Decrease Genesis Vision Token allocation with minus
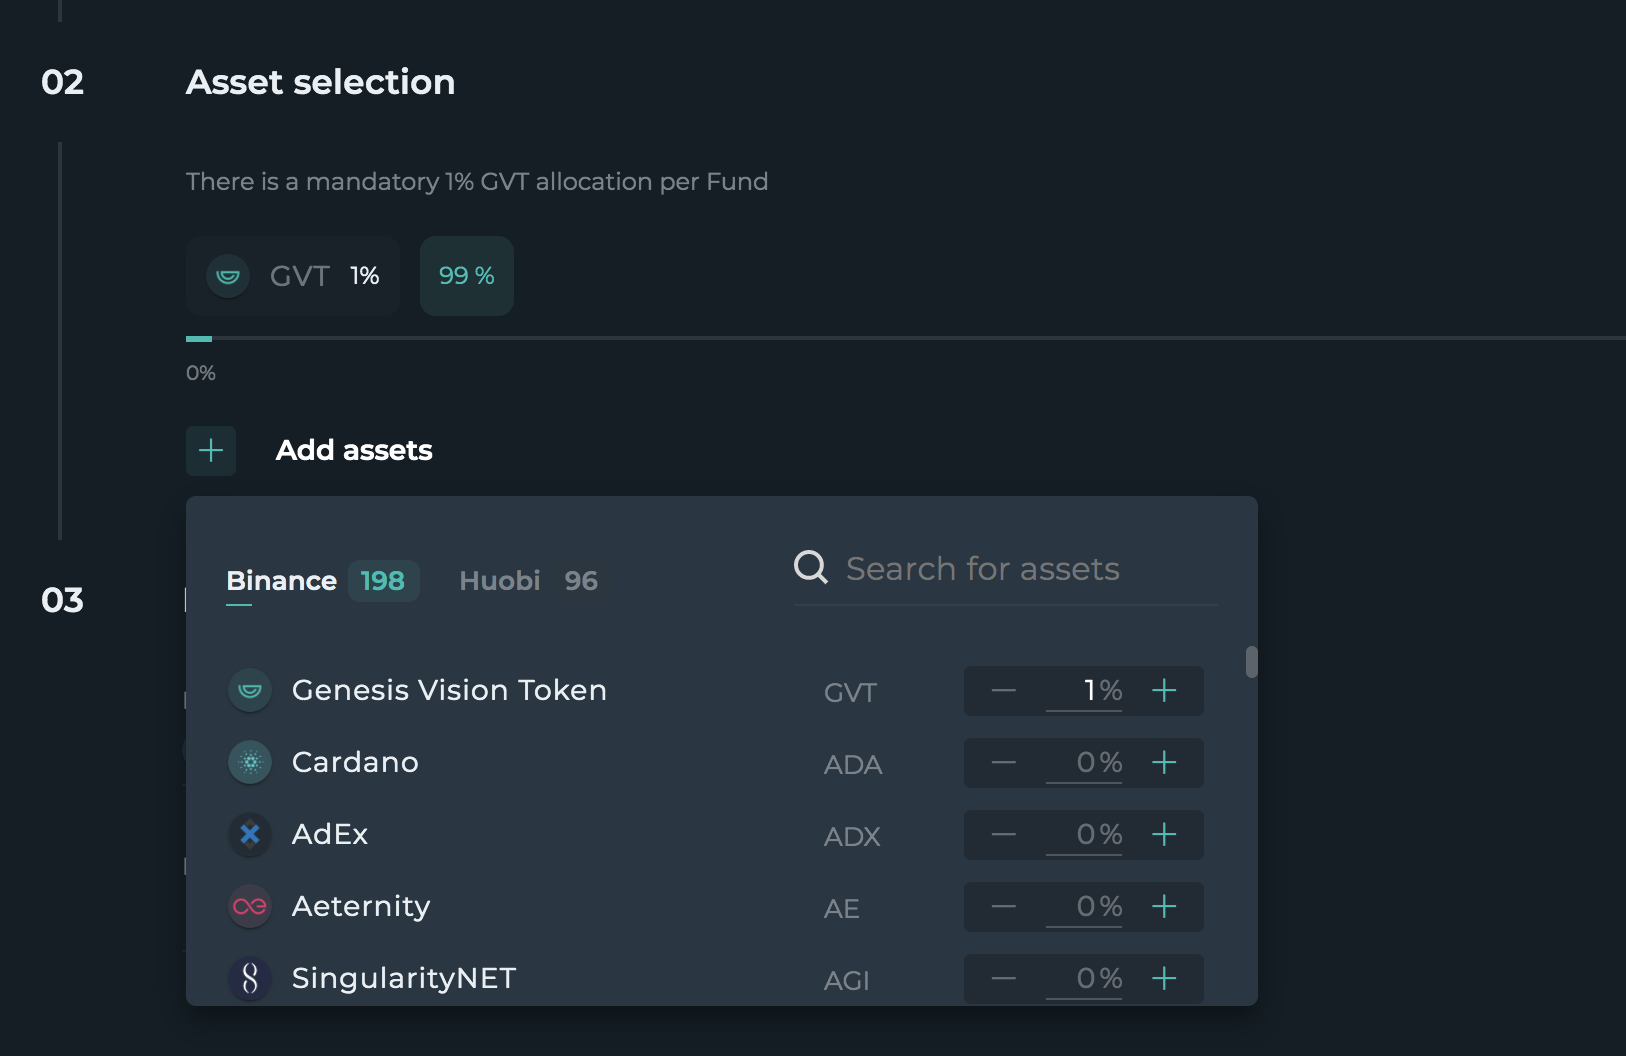Viewport: 1626px width, 1056px height. coord(1004,691)
